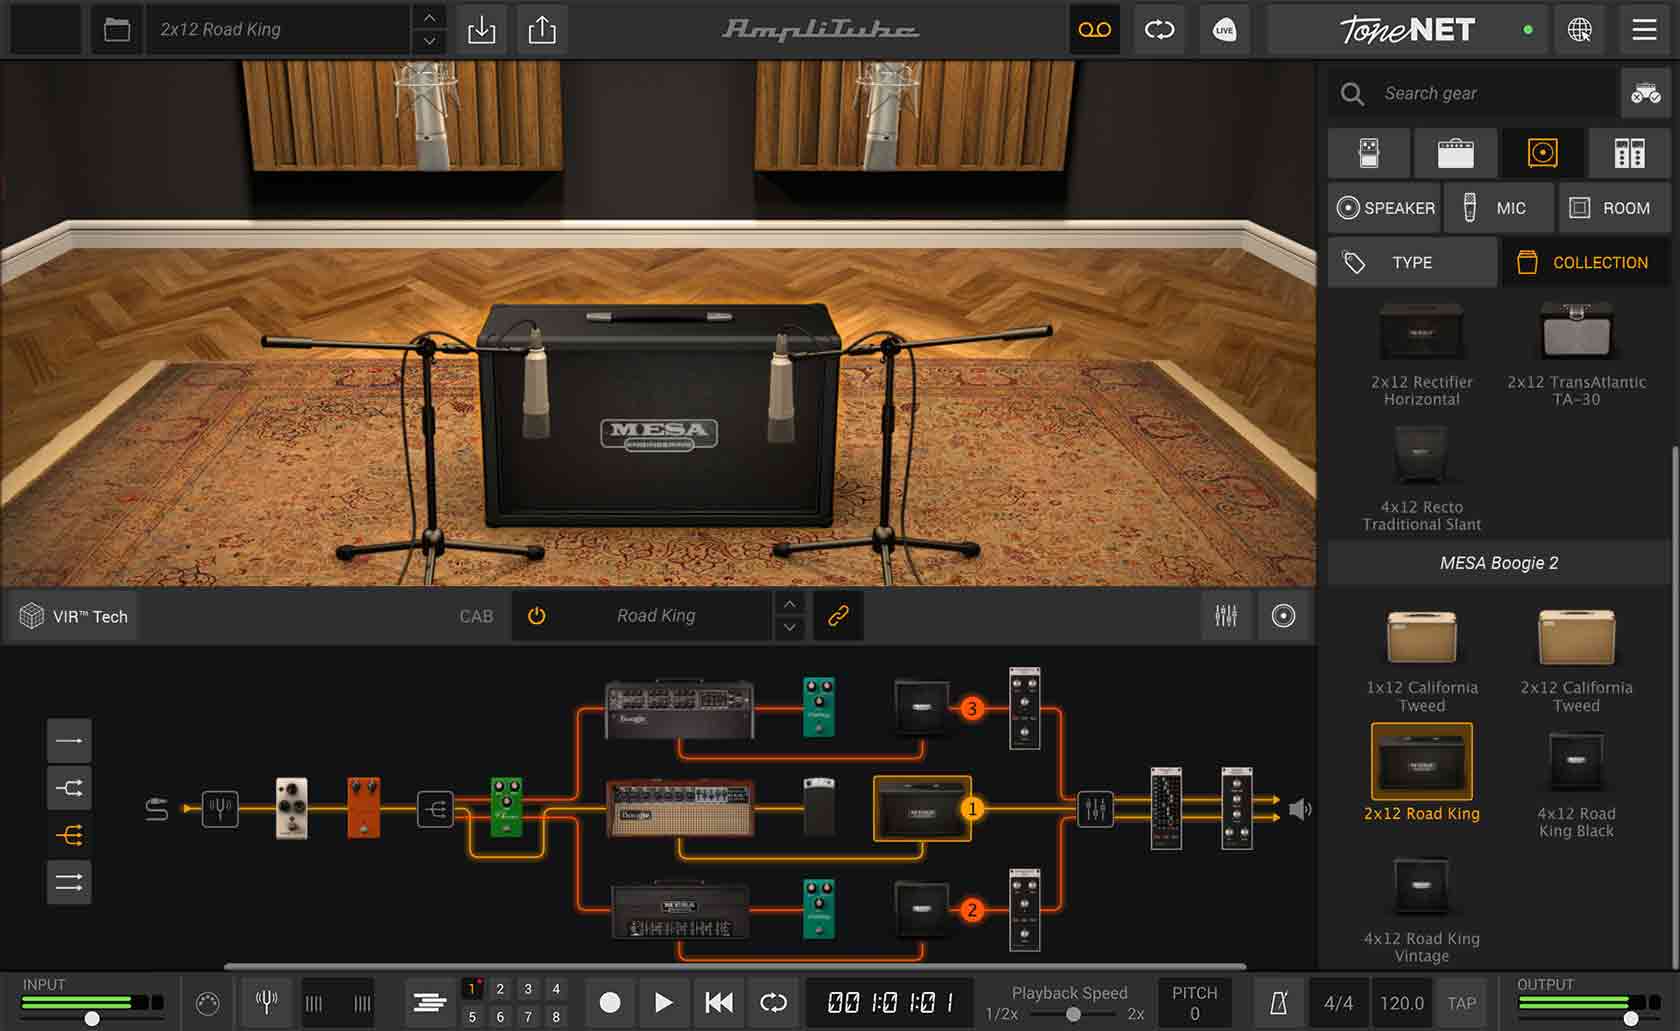Toggle the CAB power button
Viewport: 1680px width, 1031px height.
pos(537,616)
